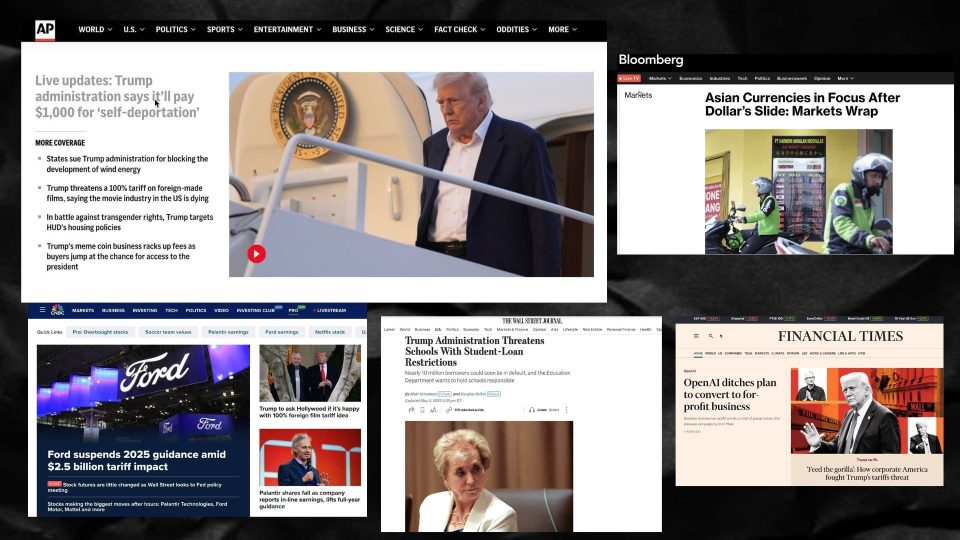The width and height of the screenshot is (960, 540).
Task: Expand the AP FACT CHECK dropdown menu
Action: [459, 29]
